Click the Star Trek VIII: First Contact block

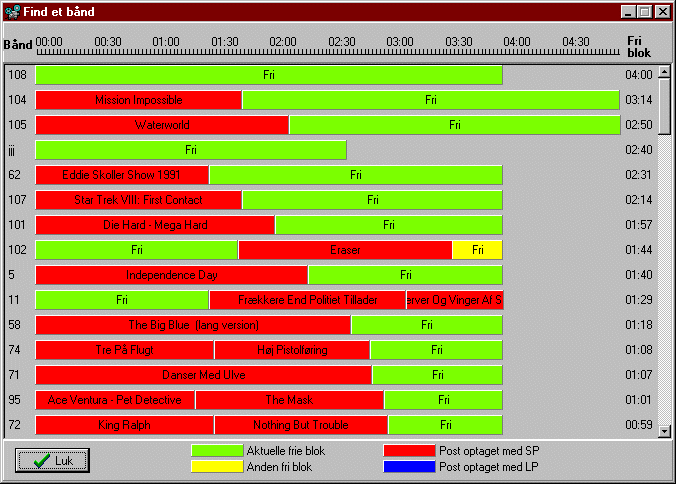tap(138, 200)
